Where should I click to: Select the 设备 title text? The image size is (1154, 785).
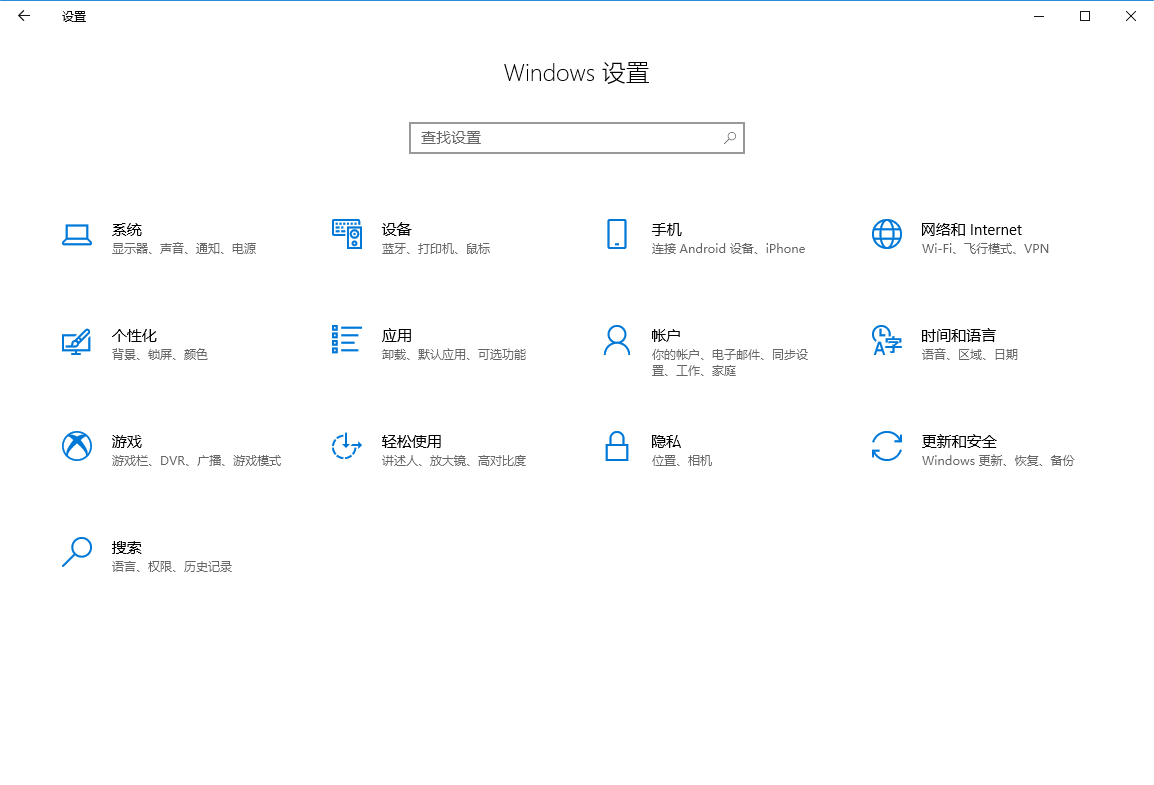click(x=397, y=230)
